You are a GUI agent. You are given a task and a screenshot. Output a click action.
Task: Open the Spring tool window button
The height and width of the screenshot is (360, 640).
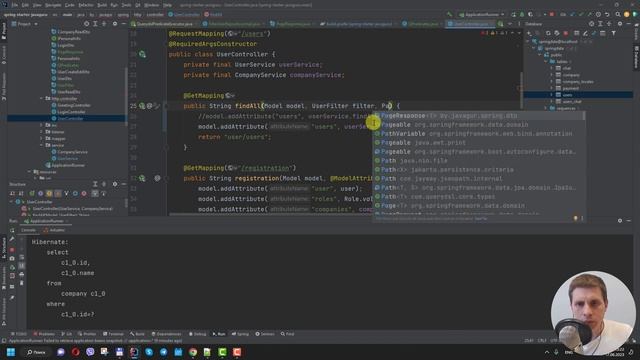240,334
